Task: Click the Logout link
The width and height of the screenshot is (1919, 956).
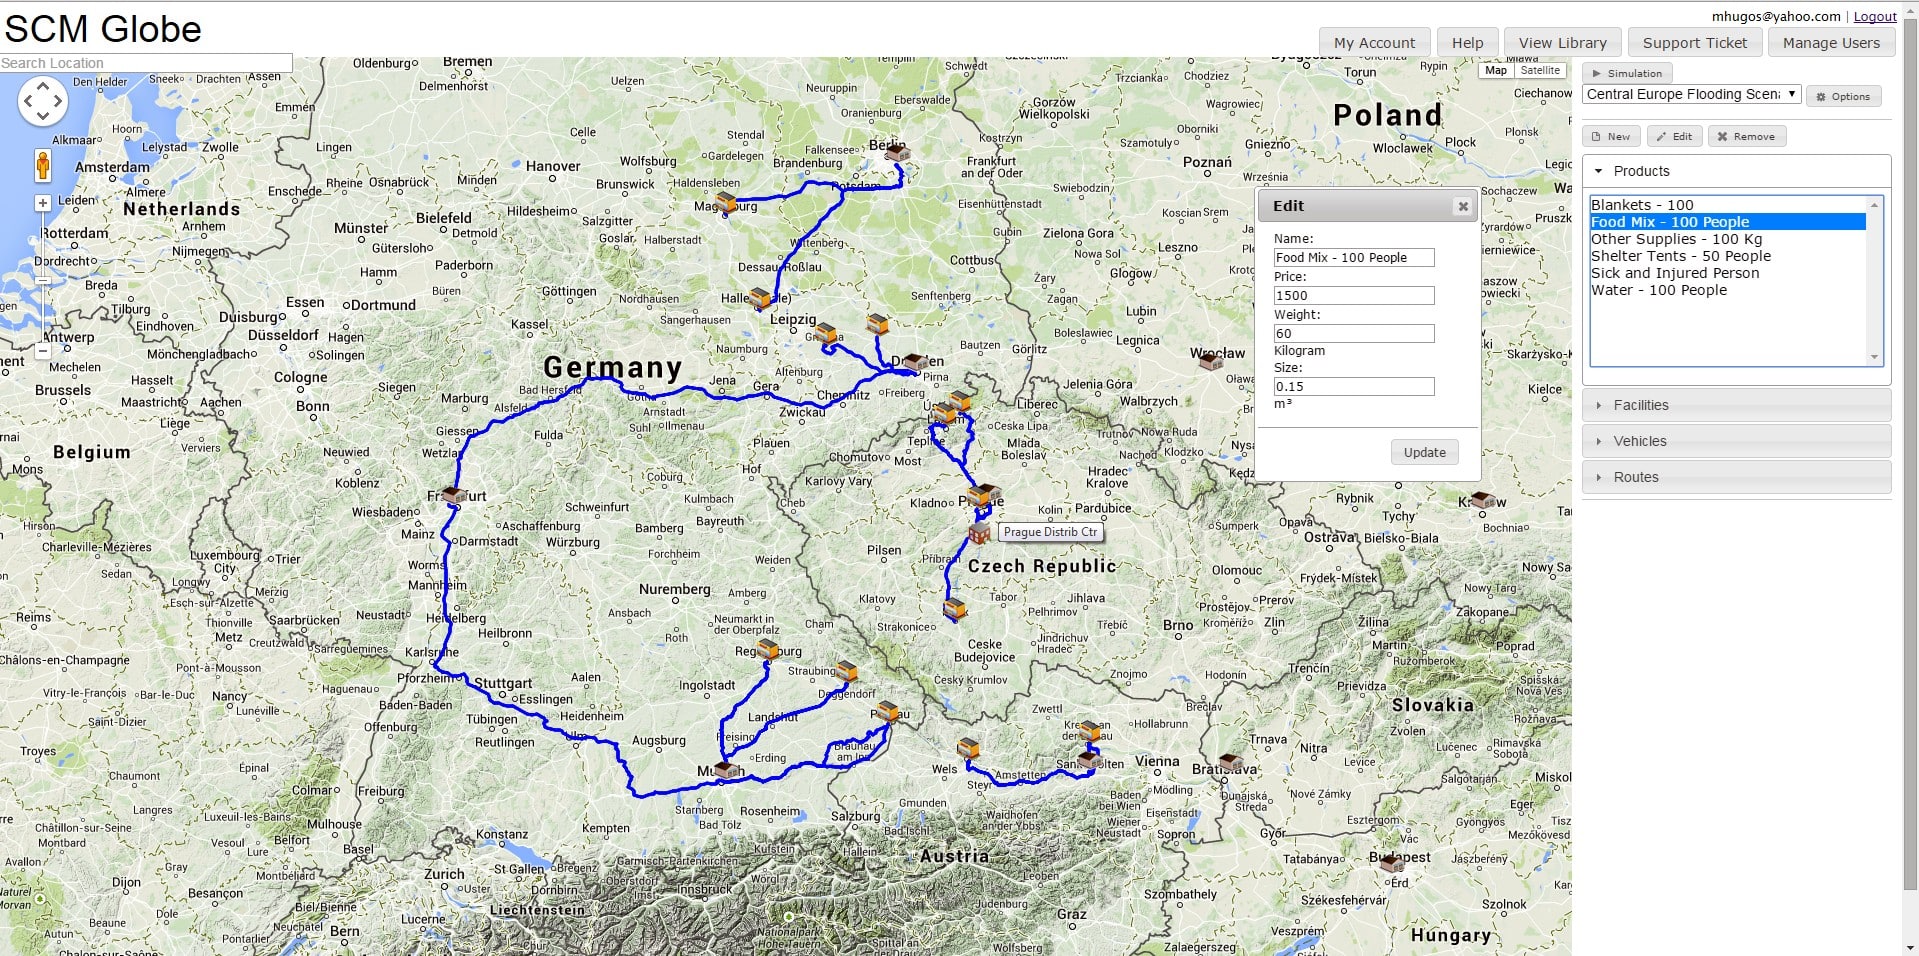Action: 1875,16
